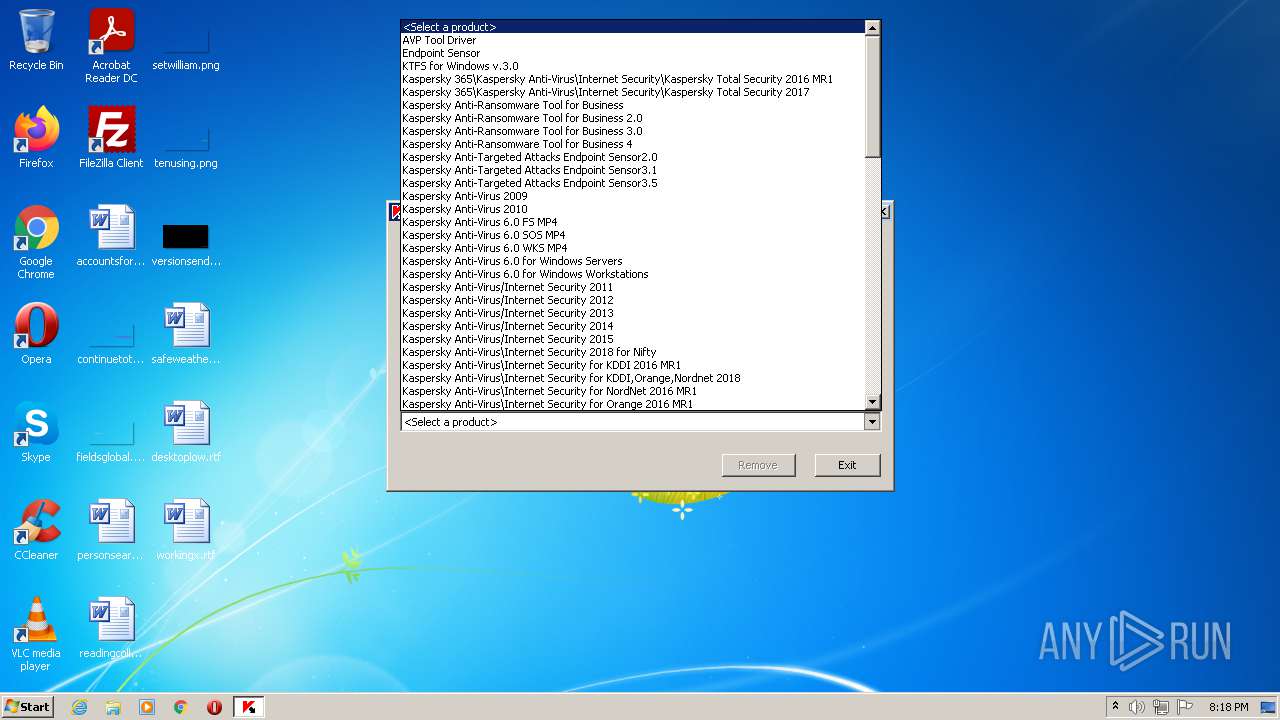Screen dimensions: 1280x720
Task: Select Anti-Targeted Attacks Endpoint Sensor3.1
Action: tap(632, 170)
